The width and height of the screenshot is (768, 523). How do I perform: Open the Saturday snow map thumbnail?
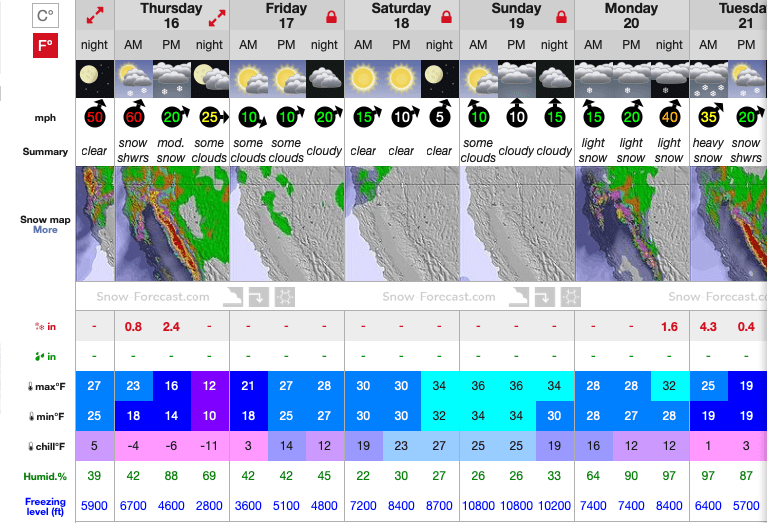[402, 224]
